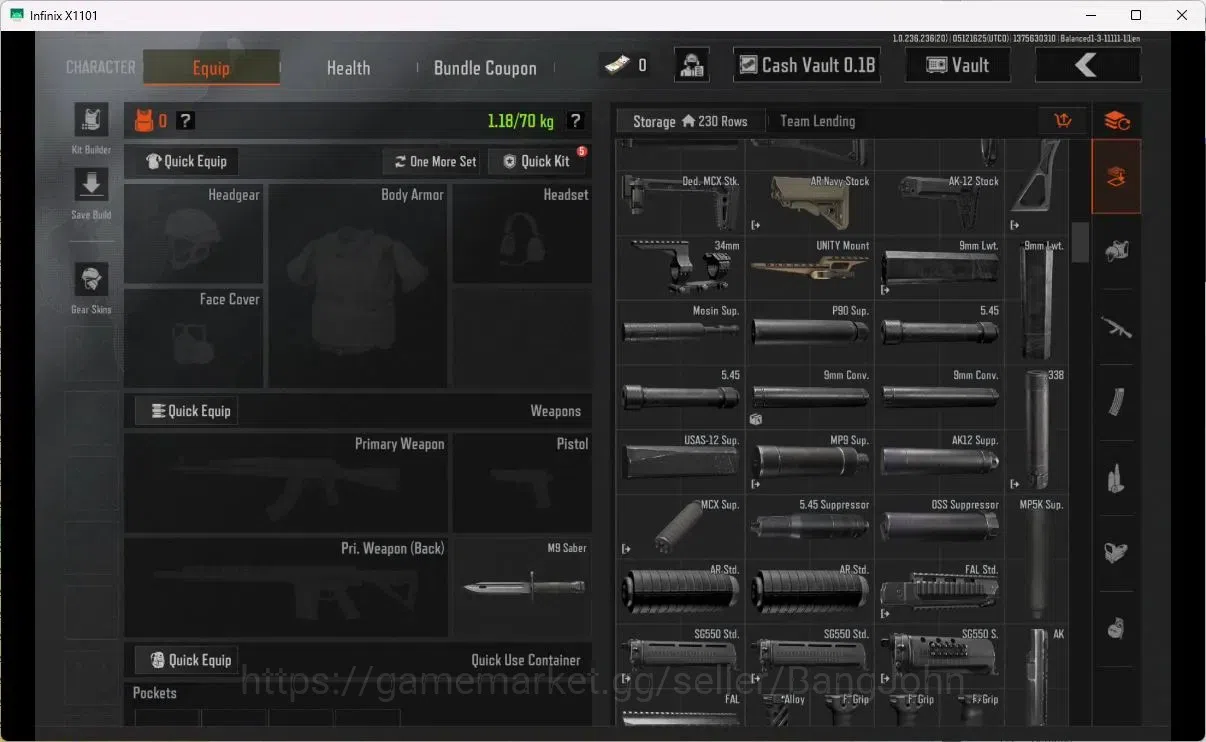The image size is (1206, 742).
Task: Click the auto-organize stack icon in the sidebar
Action: point(1116,121)
